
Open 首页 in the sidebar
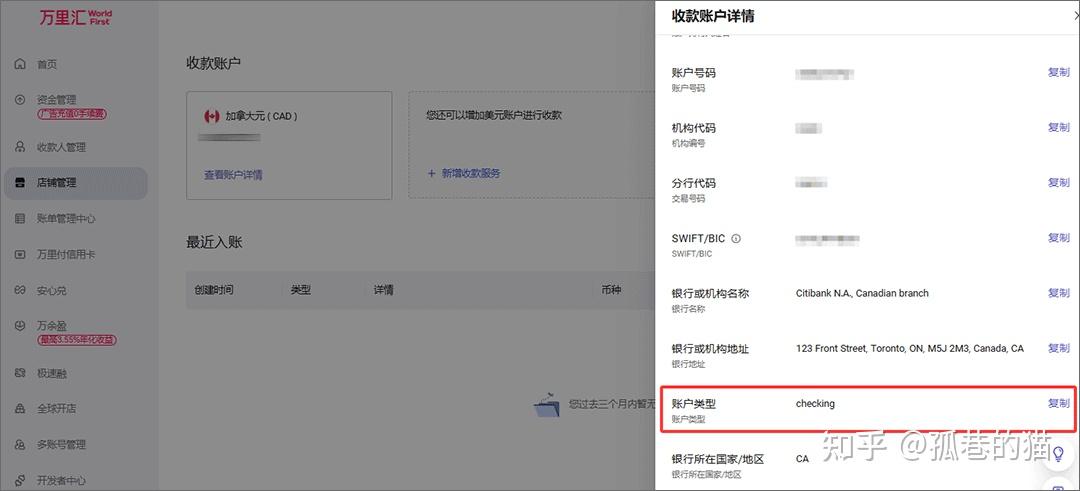coord(47,64)
